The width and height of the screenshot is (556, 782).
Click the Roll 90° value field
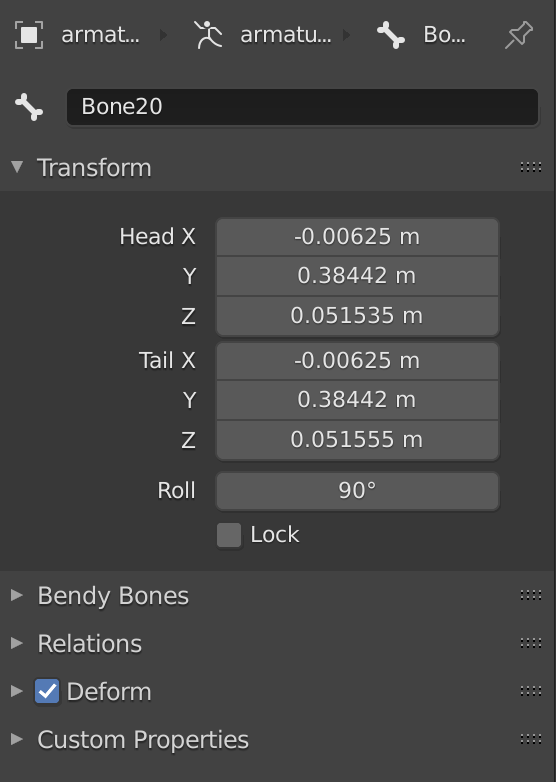pyautogui.click(x=358, y=491)
